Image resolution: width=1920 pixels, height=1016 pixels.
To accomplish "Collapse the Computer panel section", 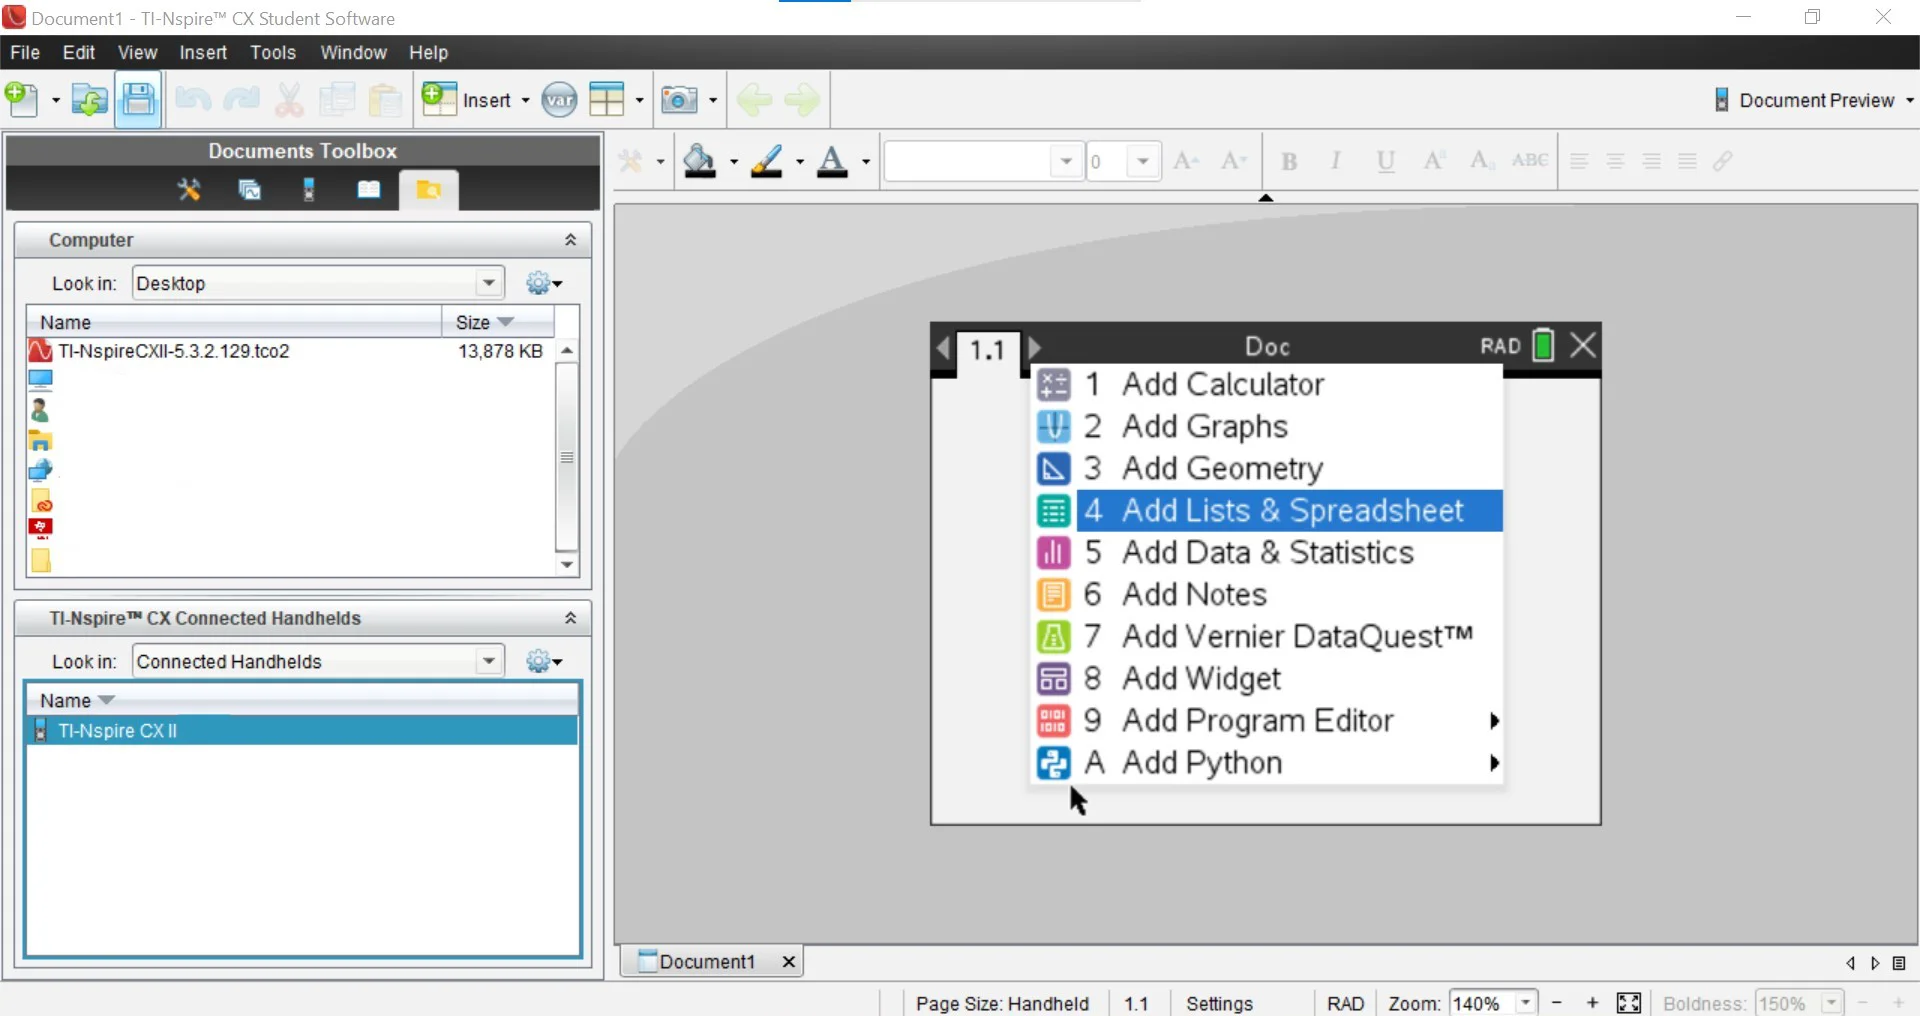I will click(570, 240).
